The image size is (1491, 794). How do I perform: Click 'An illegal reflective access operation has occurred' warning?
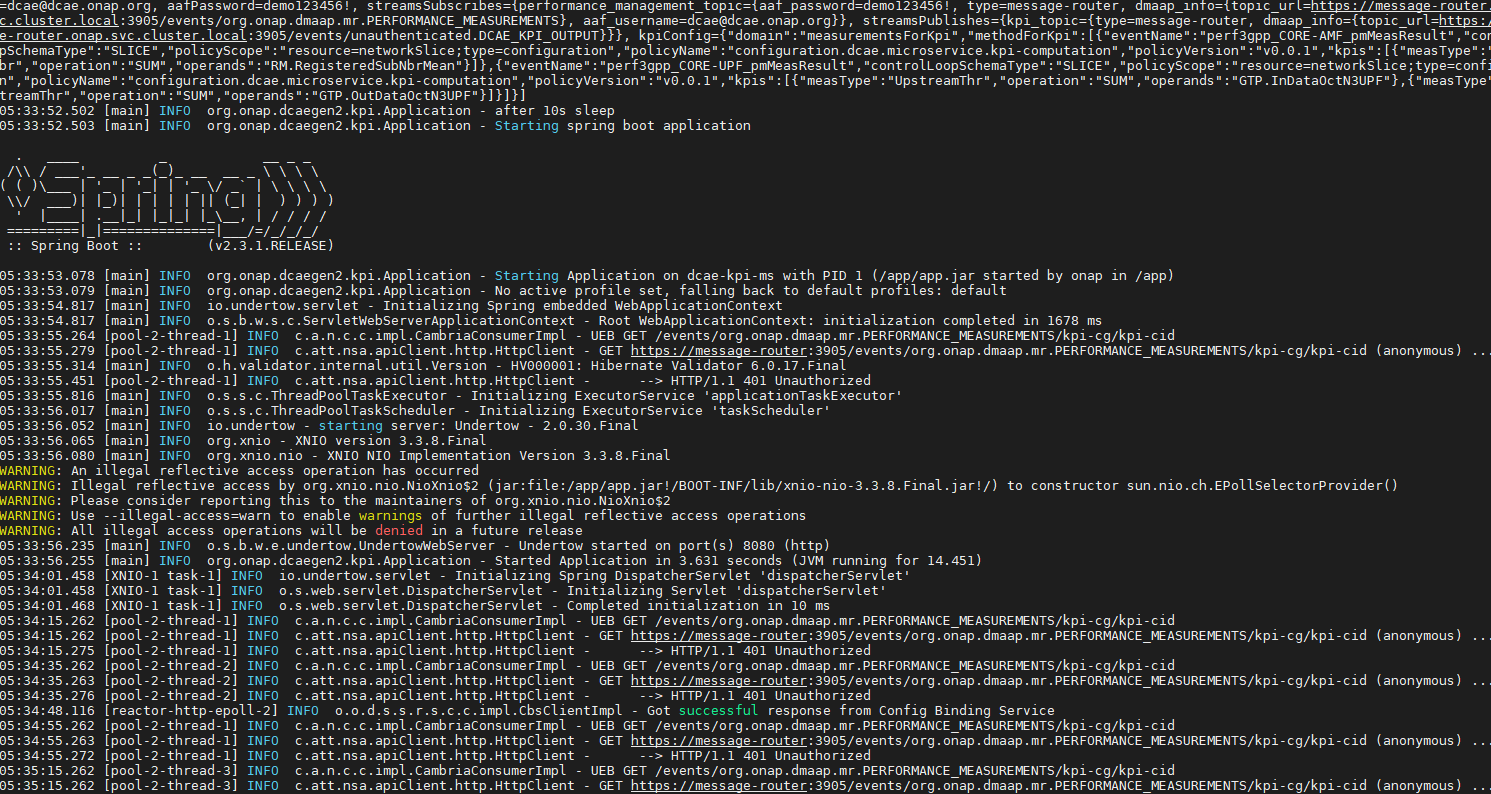(x=275, y=471)
